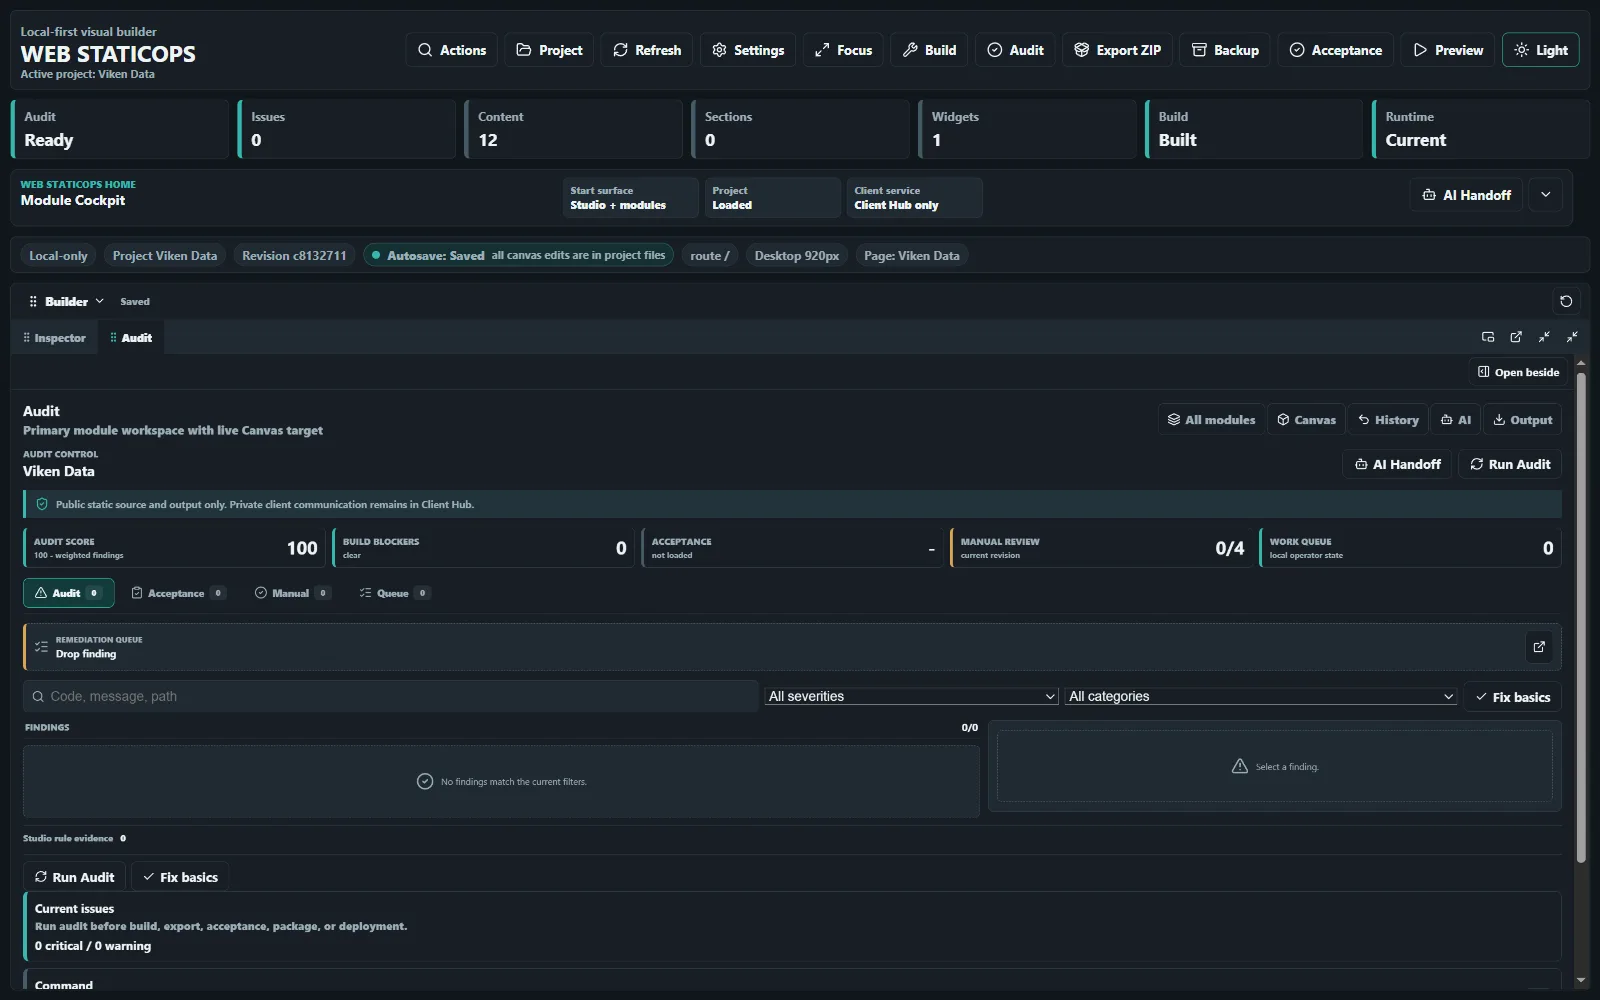Click the bottom Fix basics button
This screenshot has height=1000, width=1600.
pyautogui.click(x=181, y=877)
